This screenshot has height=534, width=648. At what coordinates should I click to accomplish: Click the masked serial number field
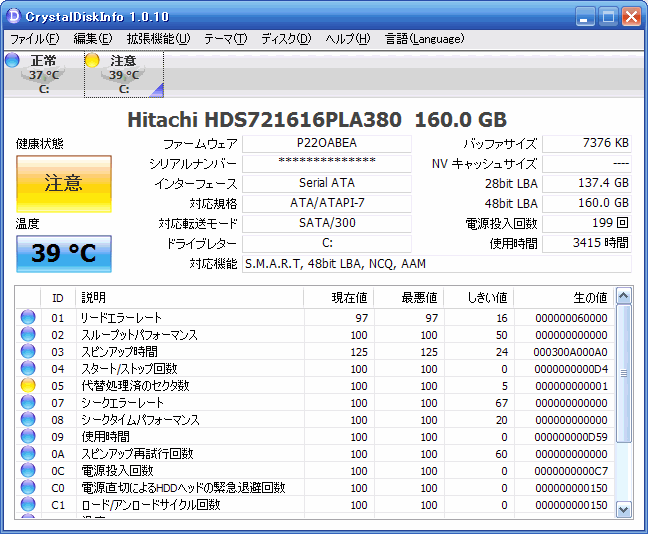(327, 164)
